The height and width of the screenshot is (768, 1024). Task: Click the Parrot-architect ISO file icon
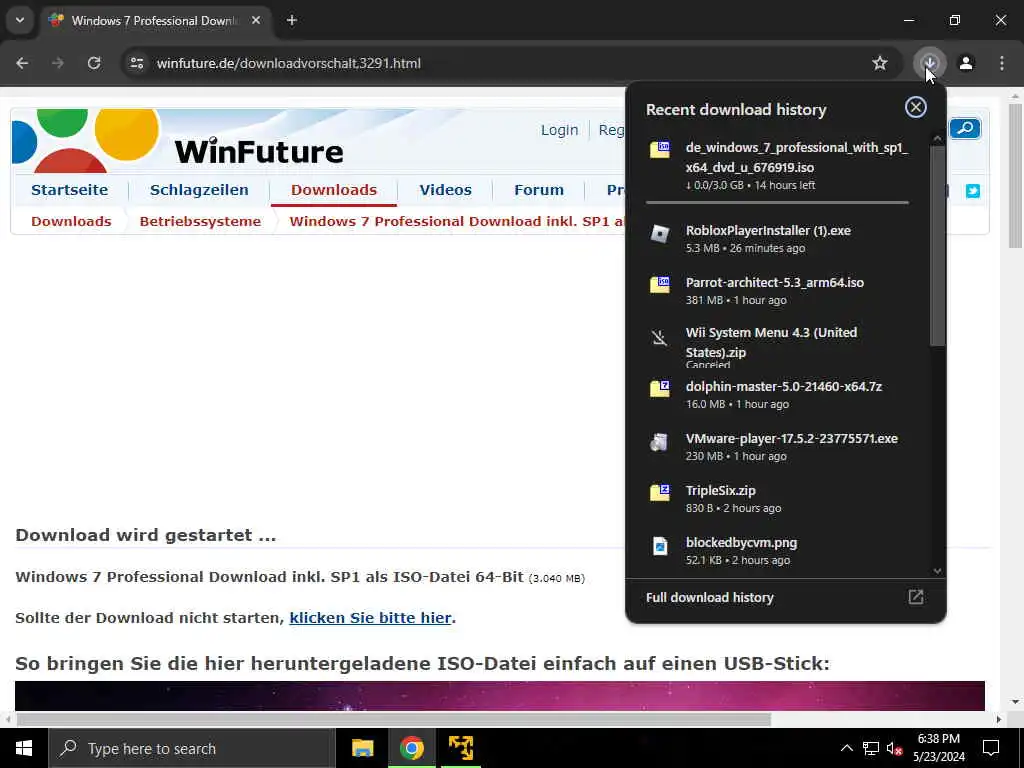coord(660,285)
